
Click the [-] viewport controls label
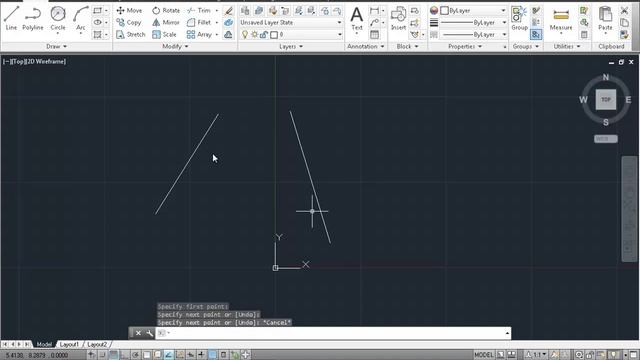coord(7,62)
